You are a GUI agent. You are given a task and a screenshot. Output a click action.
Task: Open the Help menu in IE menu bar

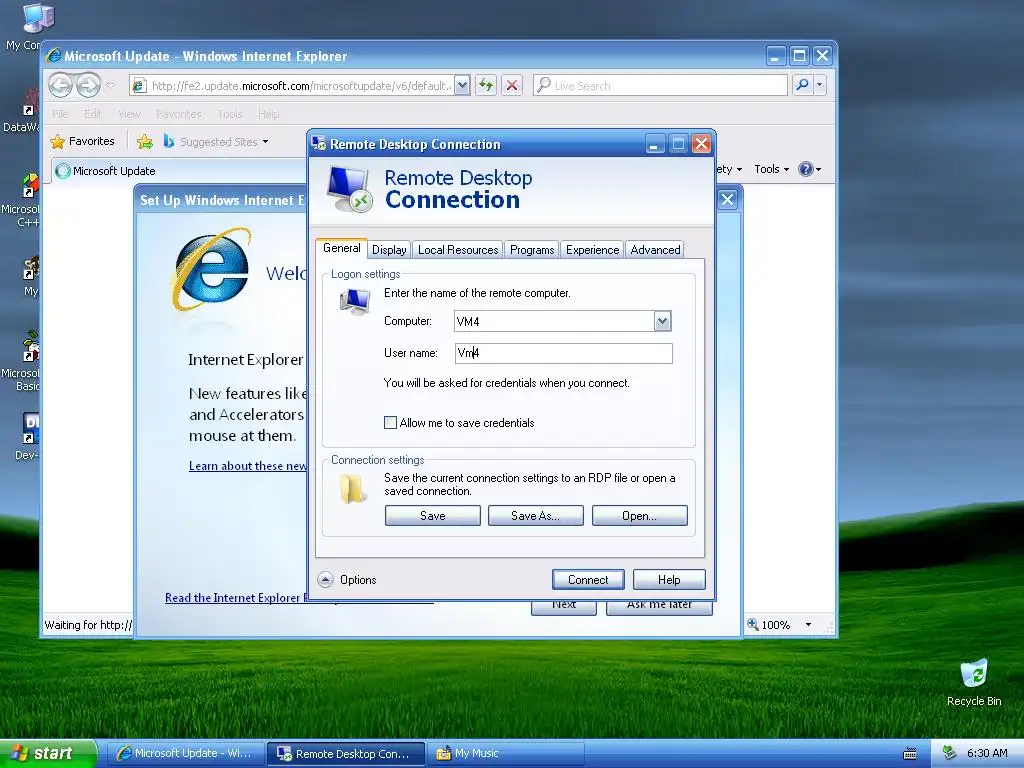[x=268, y=114]
